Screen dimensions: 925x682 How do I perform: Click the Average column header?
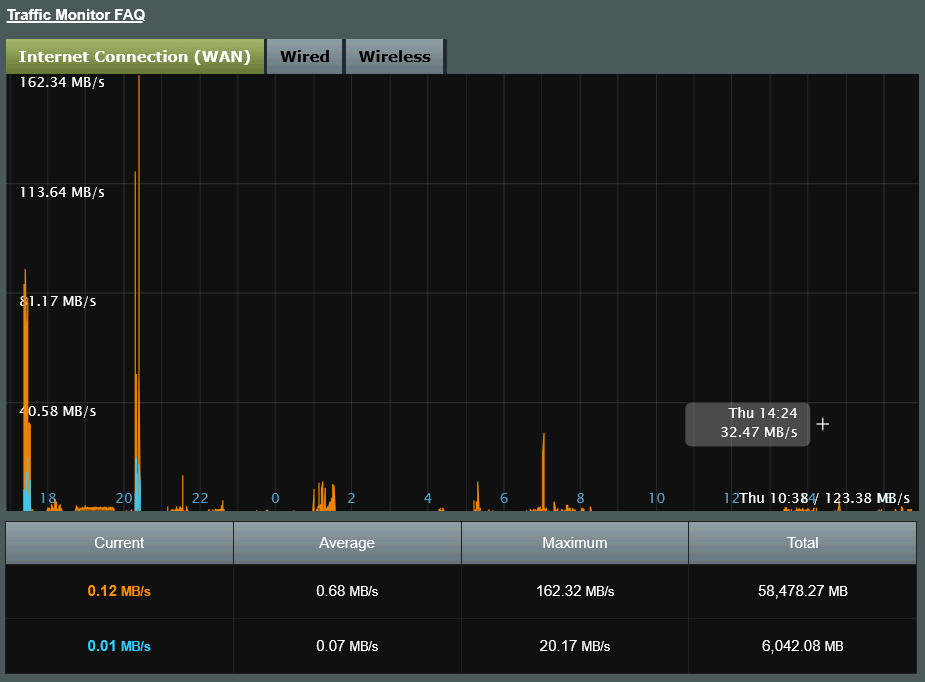[x=346, y=543]
